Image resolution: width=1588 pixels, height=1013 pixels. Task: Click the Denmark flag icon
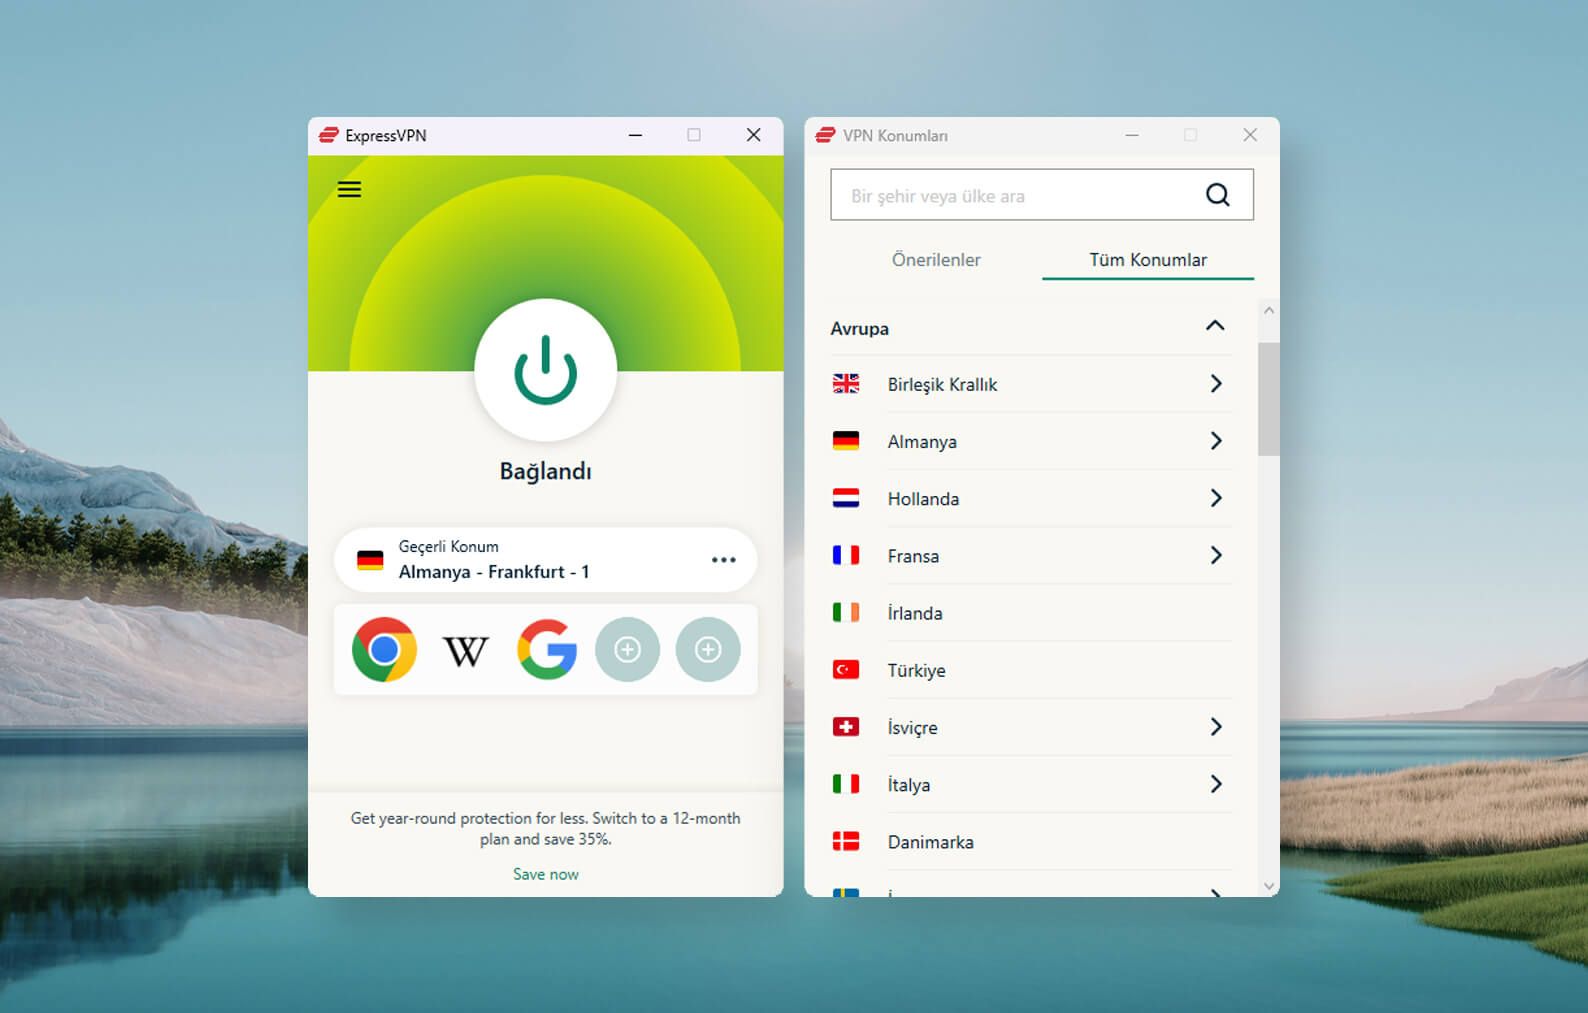846,841
